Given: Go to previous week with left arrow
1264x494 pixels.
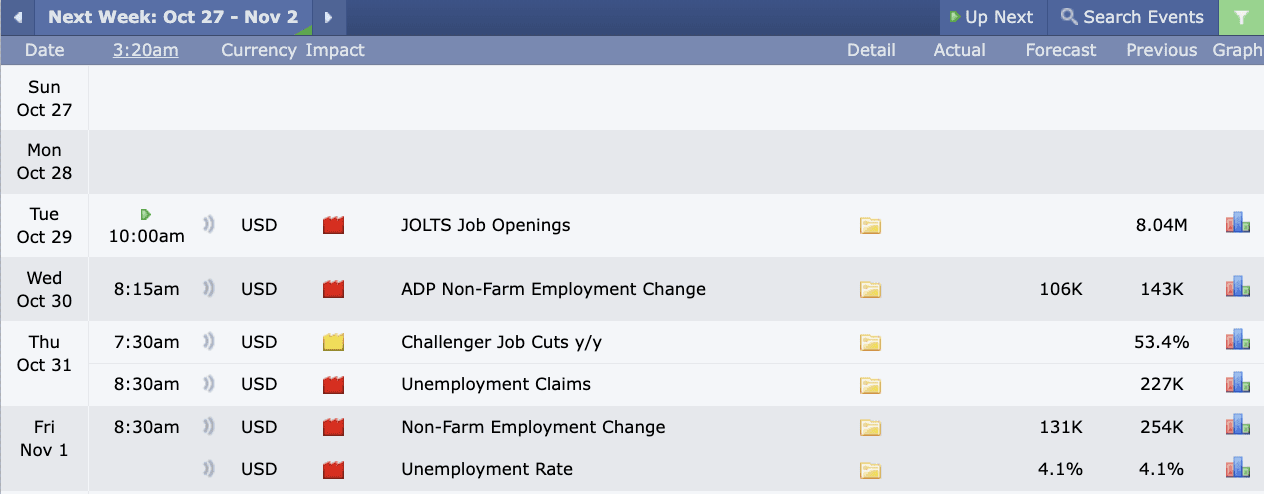Looking at the screenshot, I should [x=17, y=17].
